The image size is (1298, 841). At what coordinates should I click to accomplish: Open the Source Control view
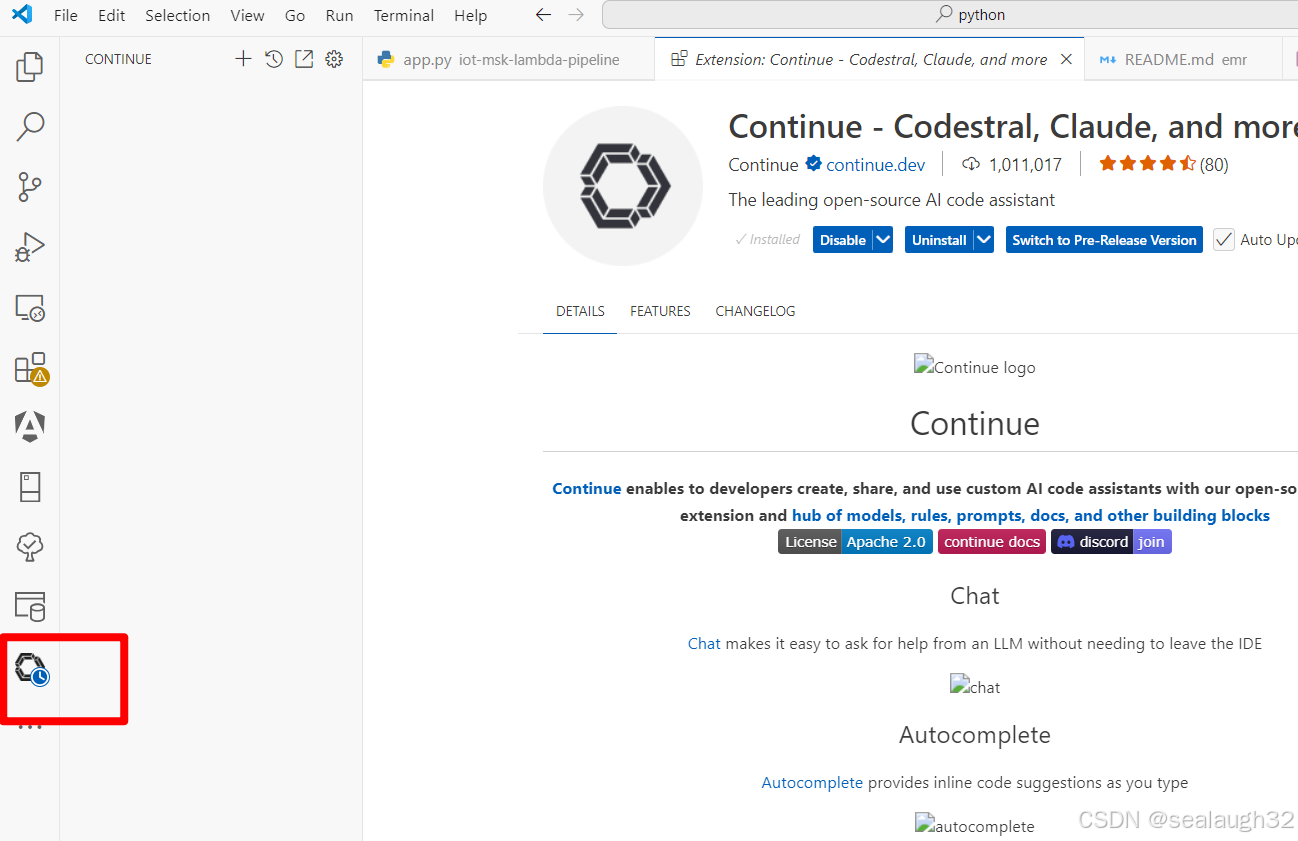pos(30,187)
